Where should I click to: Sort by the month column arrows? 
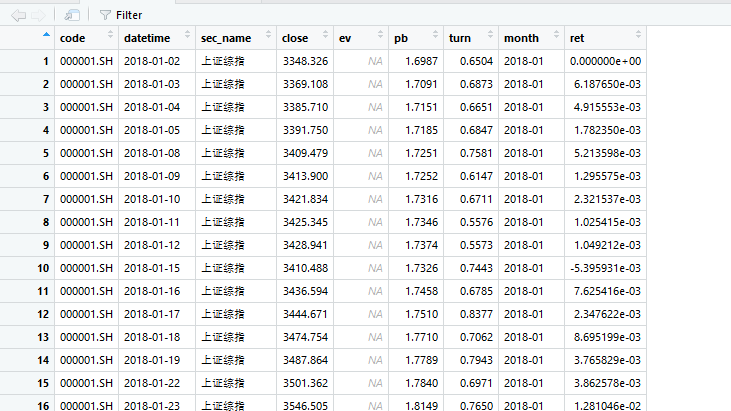[x=555, y=38]
